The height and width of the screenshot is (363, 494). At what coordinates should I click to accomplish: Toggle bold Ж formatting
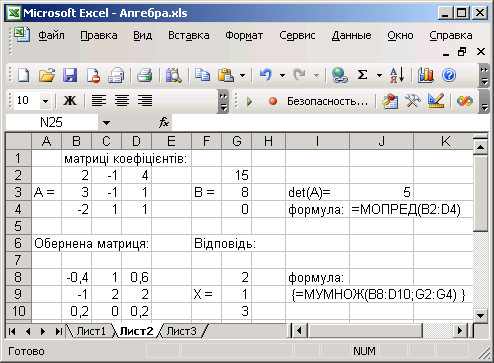pyautogui.click(x=70, y=100)
